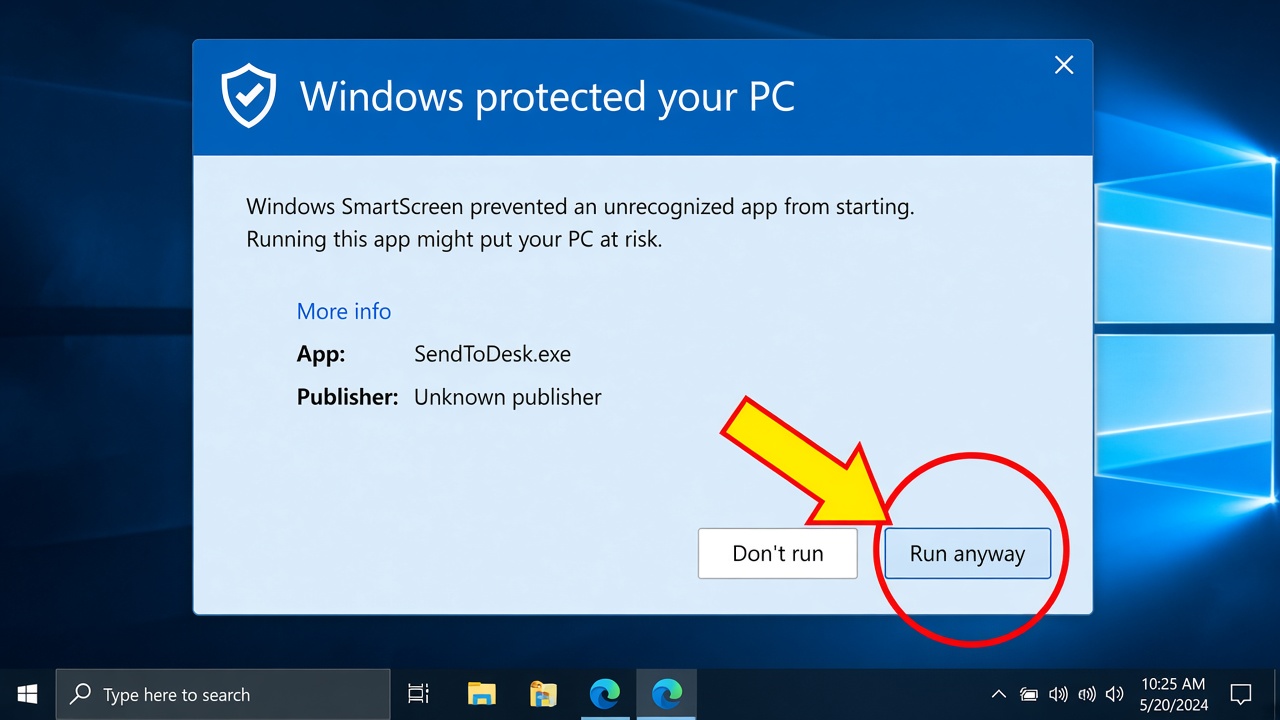Click the 'Running this app might' warning line

point(454,240)
